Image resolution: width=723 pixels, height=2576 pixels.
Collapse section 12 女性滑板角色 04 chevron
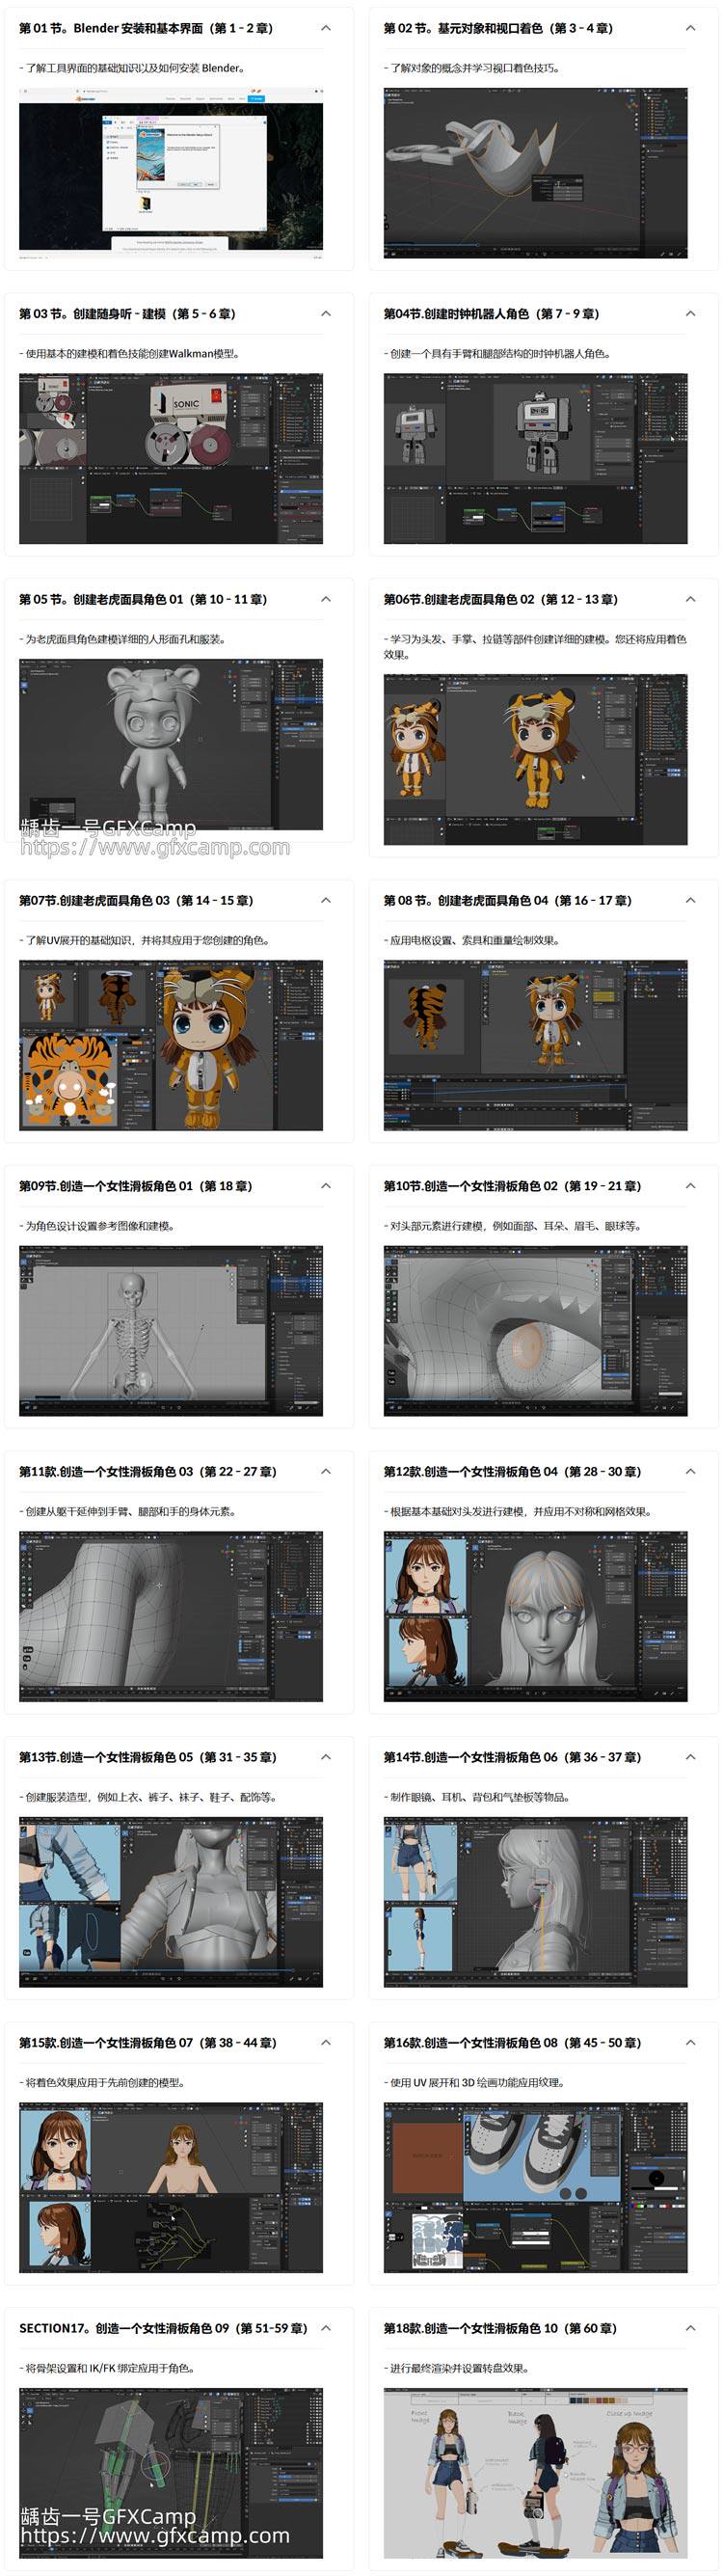[690, 1472]
